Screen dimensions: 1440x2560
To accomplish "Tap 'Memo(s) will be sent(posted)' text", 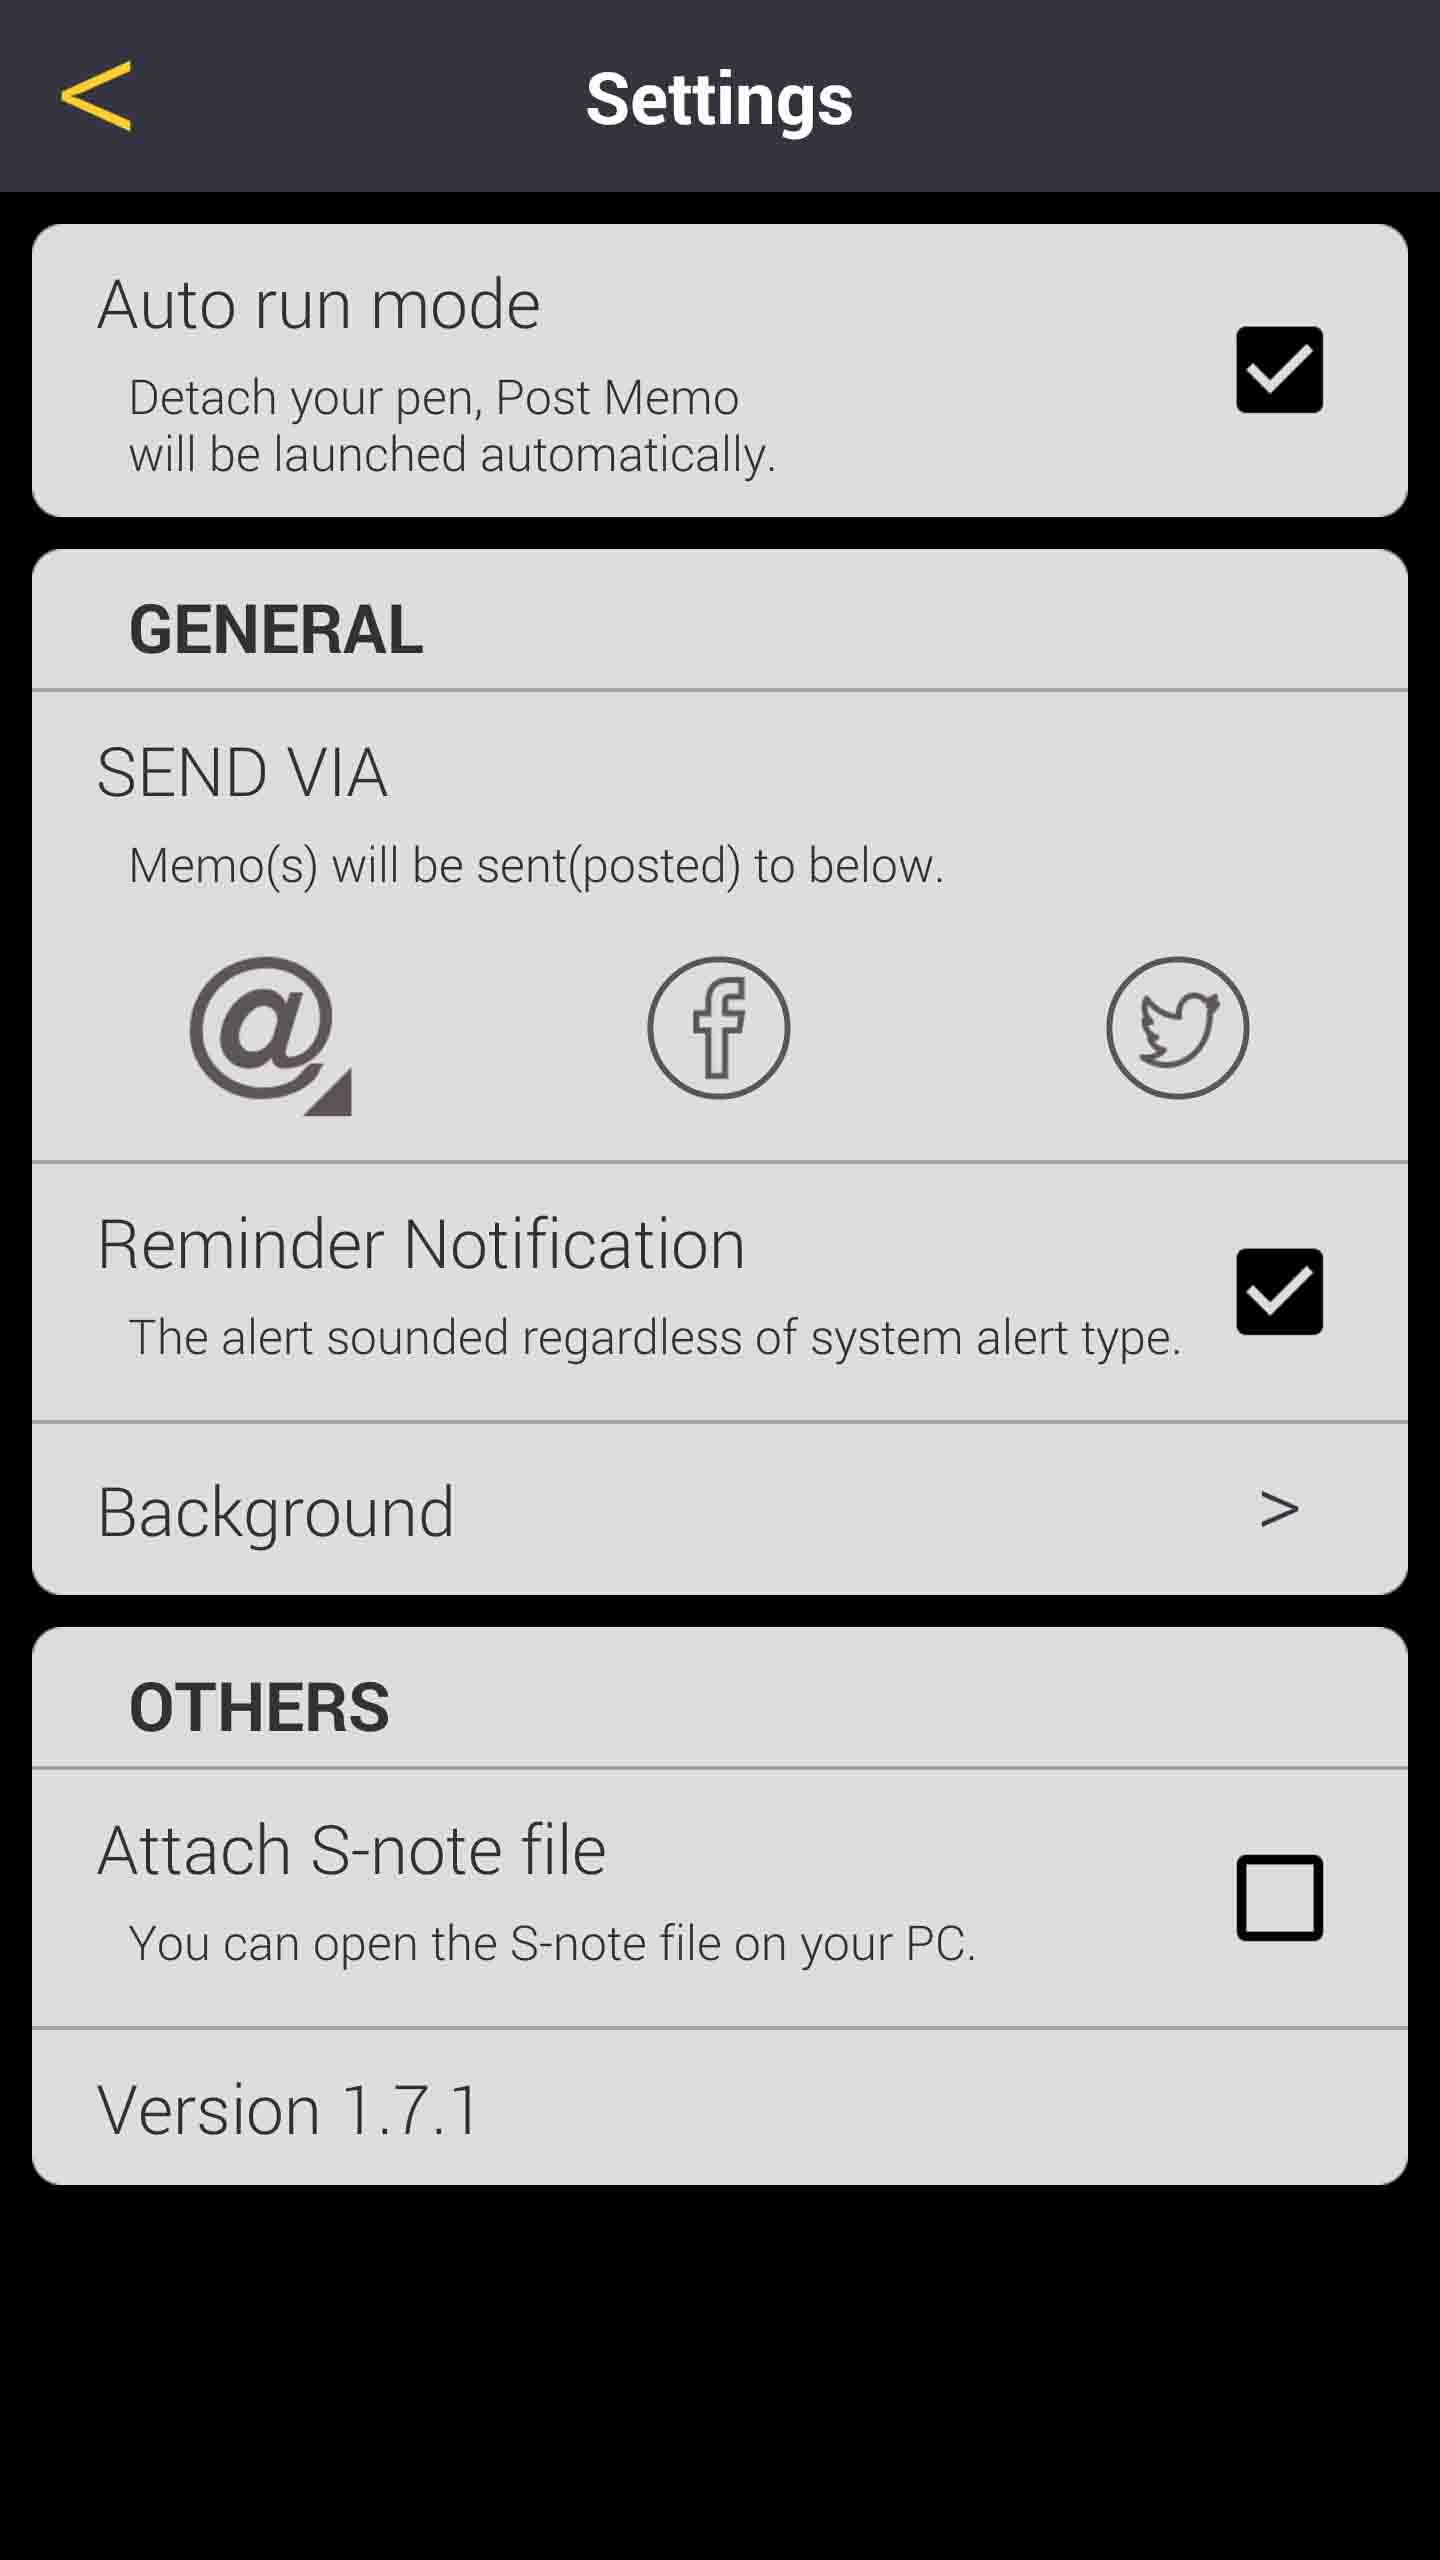I will 536,865.
